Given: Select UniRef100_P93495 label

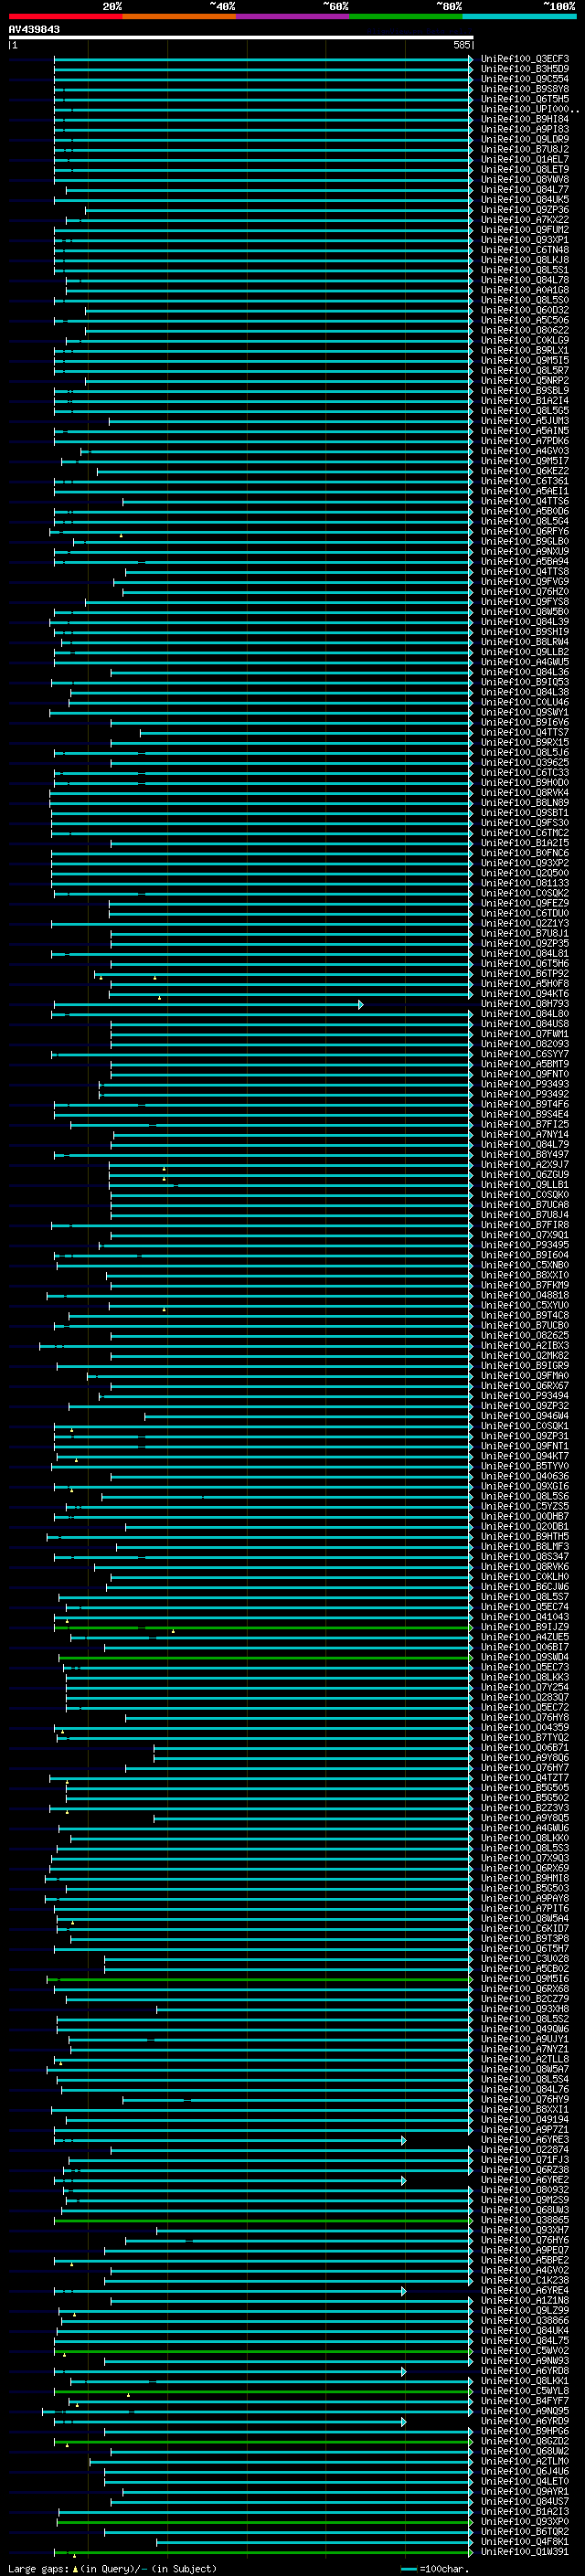Looking at the screenshot, I should (524, 1245).
